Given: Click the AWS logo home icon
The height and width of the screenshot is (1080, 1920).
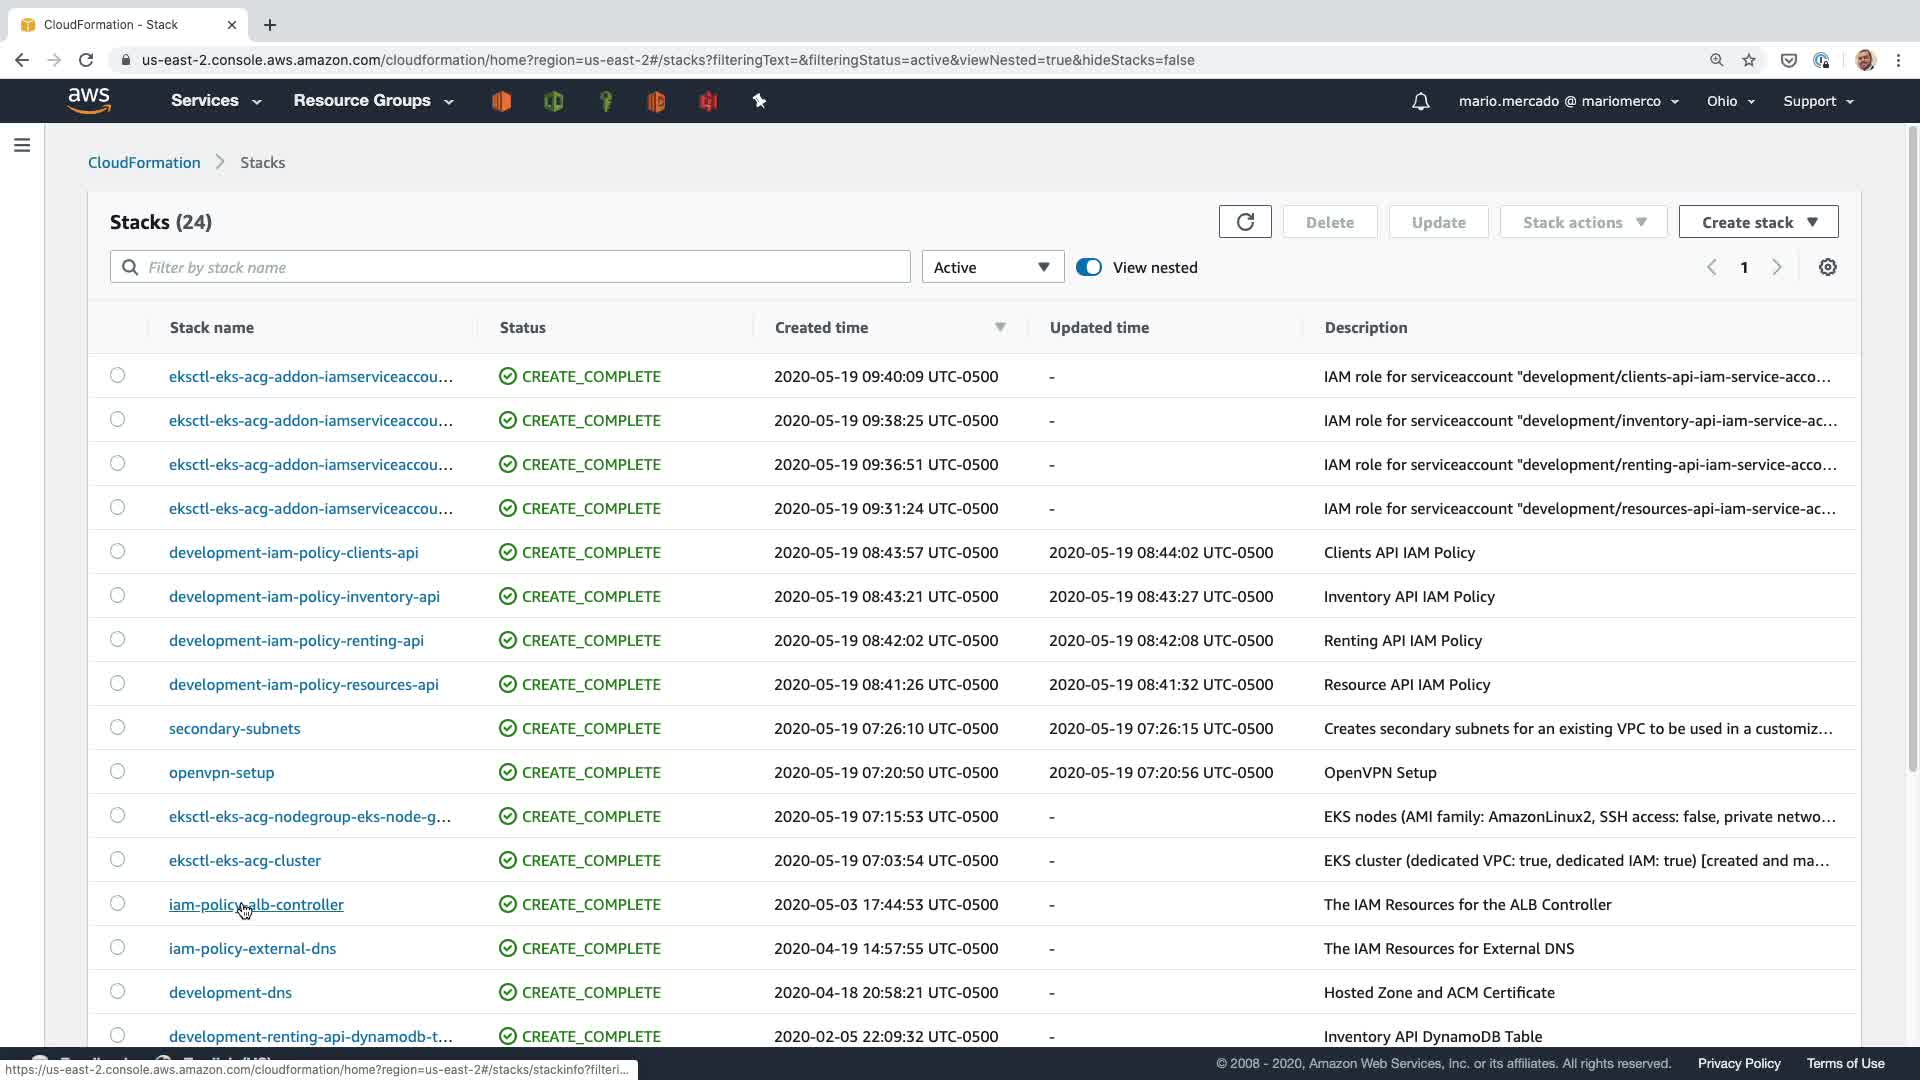Looking at the screenshot, I should 89,100.
